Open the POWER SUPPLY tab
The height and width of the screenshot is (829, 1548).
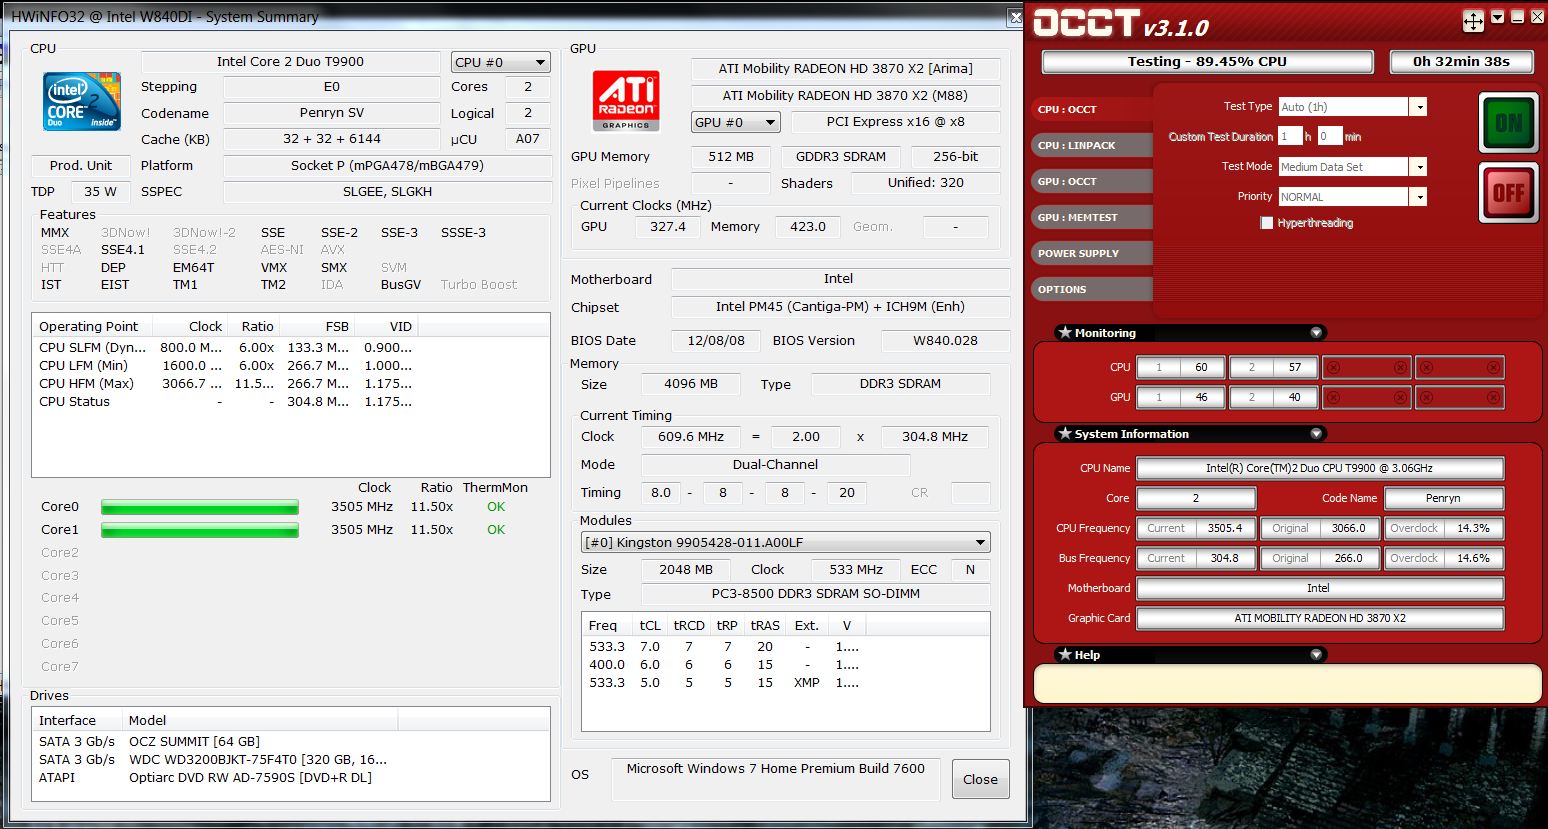[x=1091, y=253]
